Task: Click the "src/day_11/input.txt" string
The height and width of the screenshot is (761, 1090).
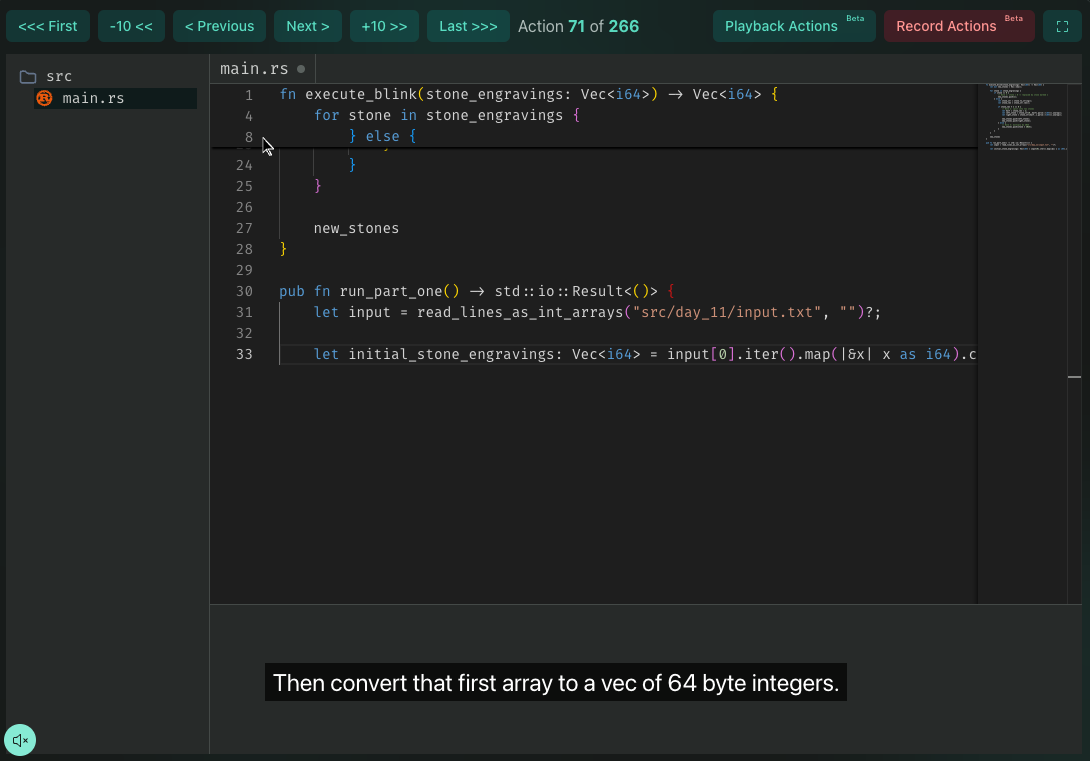Action: [727, 313]
